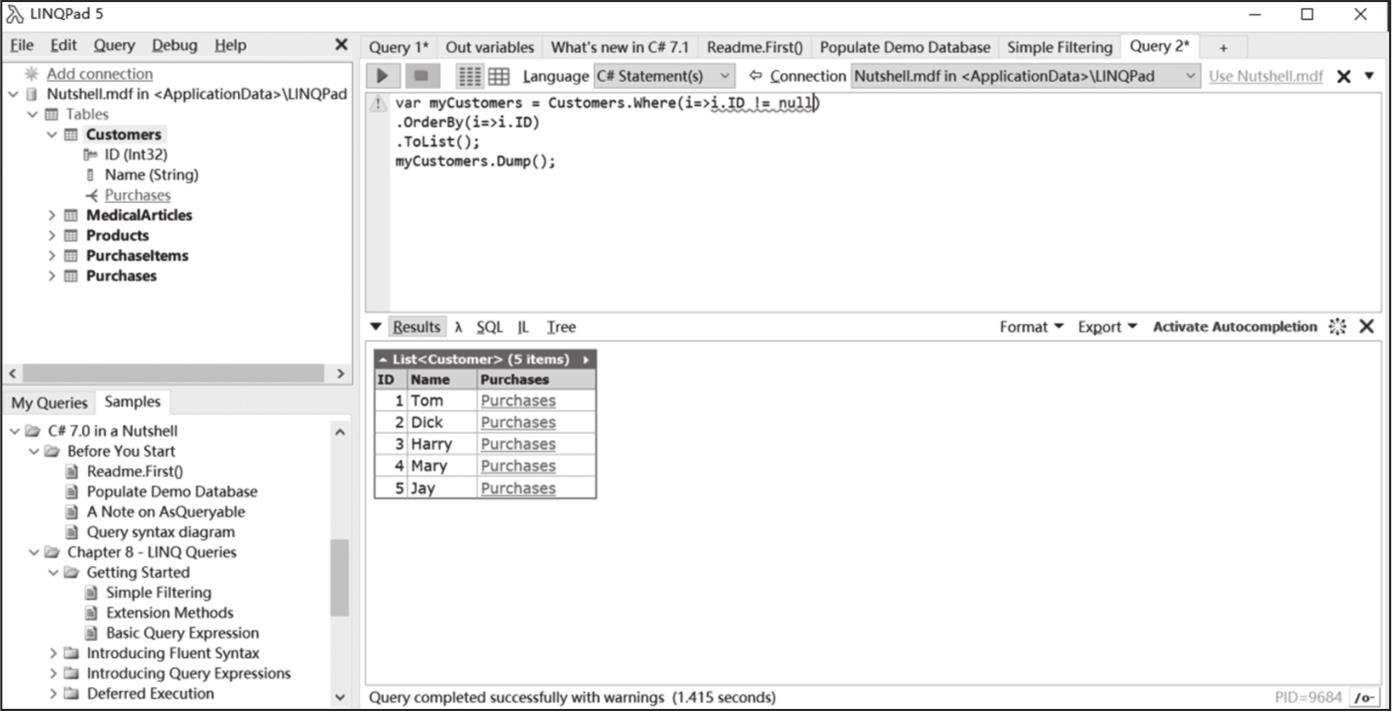This screenshot has height=712, width=1392.
Task: Click the Purchases table icon in tree
Action: [x=71, y=276]
